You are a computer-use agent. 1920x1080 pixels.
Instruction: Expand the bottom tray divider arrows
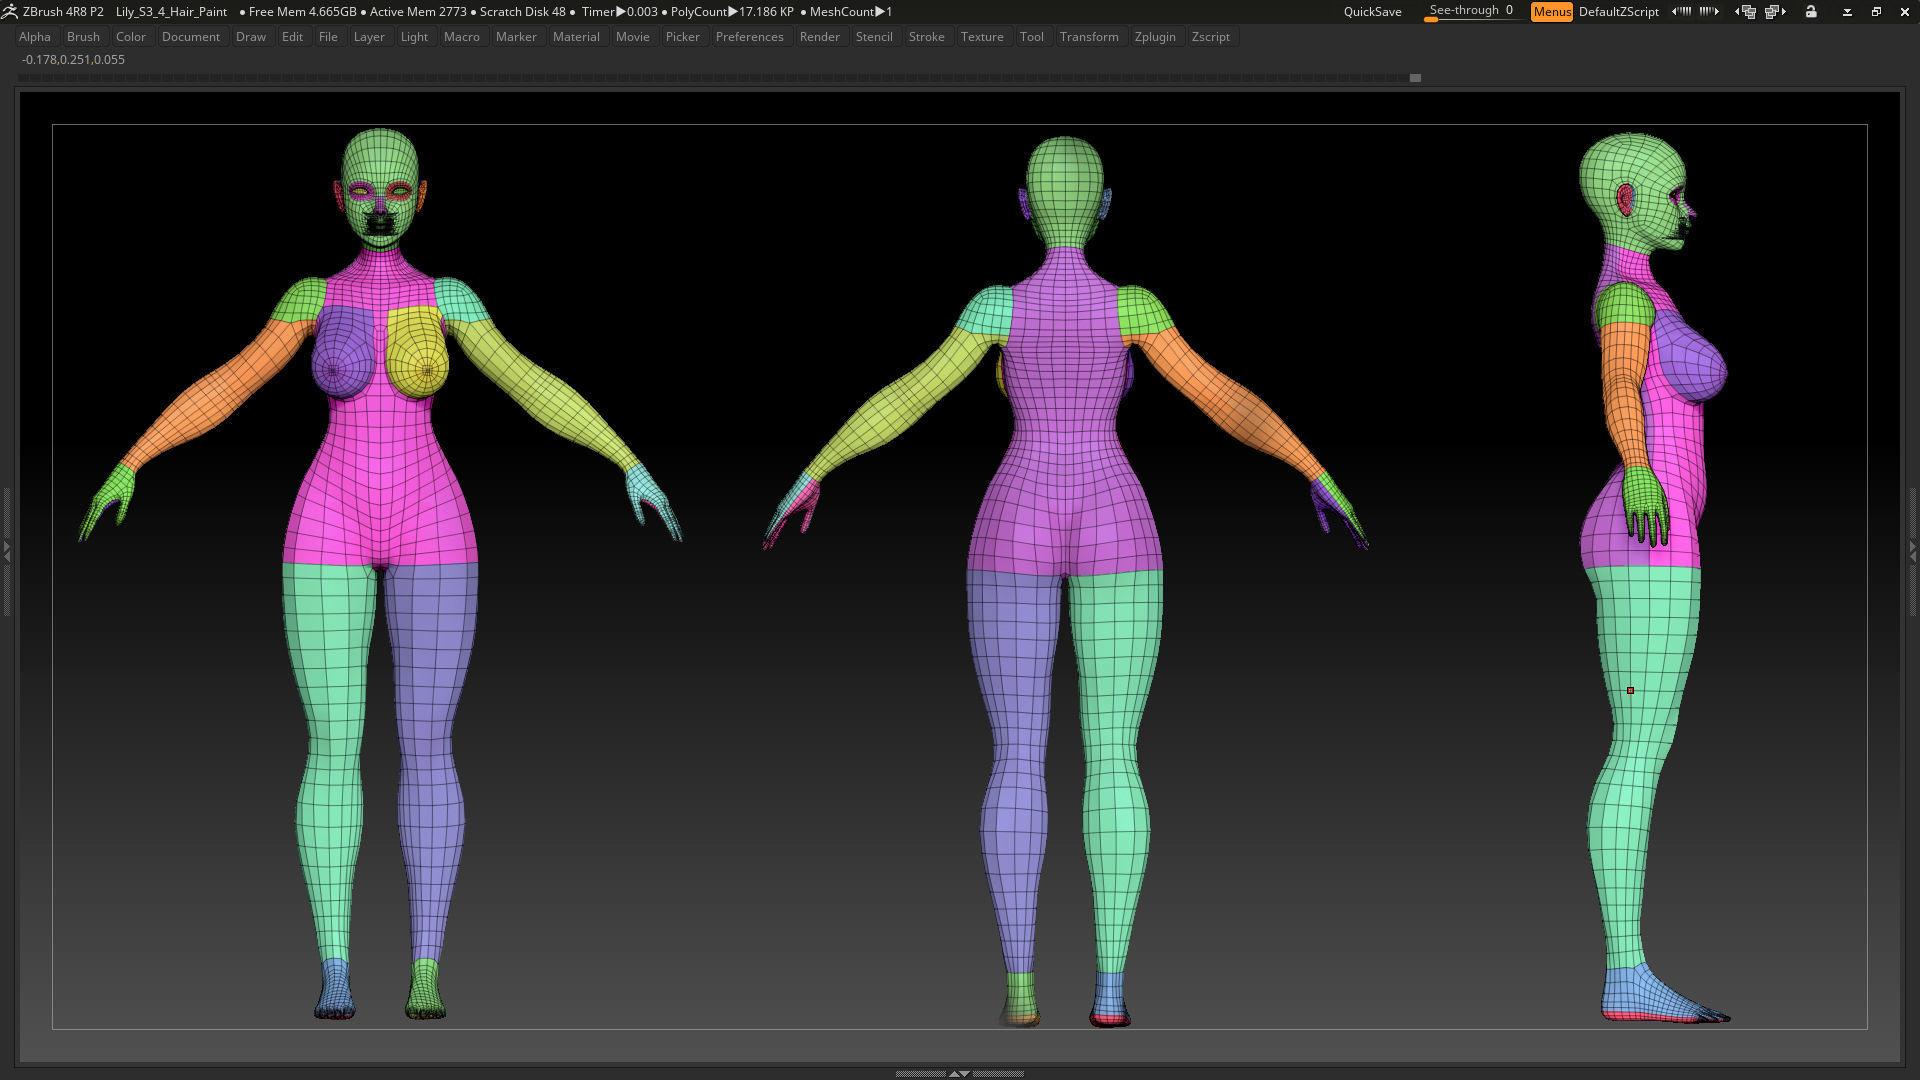pos(959,1073)
